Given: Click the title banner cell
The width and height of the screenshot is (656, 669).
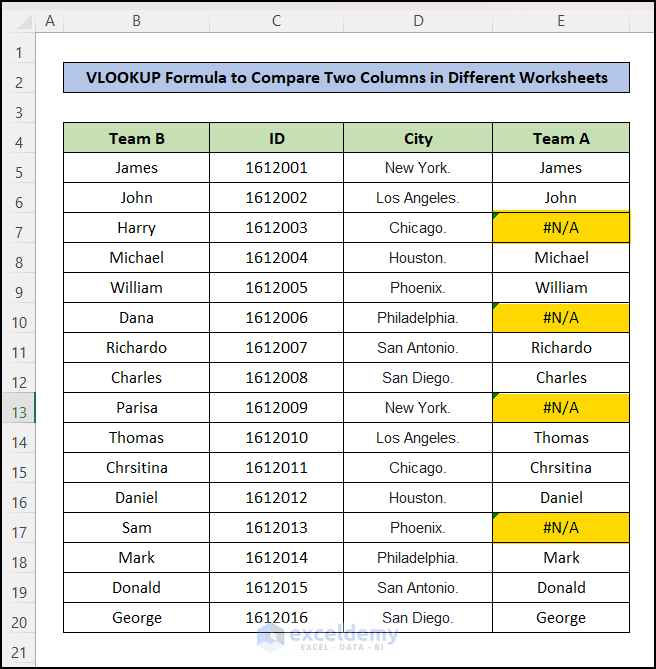Looking at the screenshot, I should 346,78.
